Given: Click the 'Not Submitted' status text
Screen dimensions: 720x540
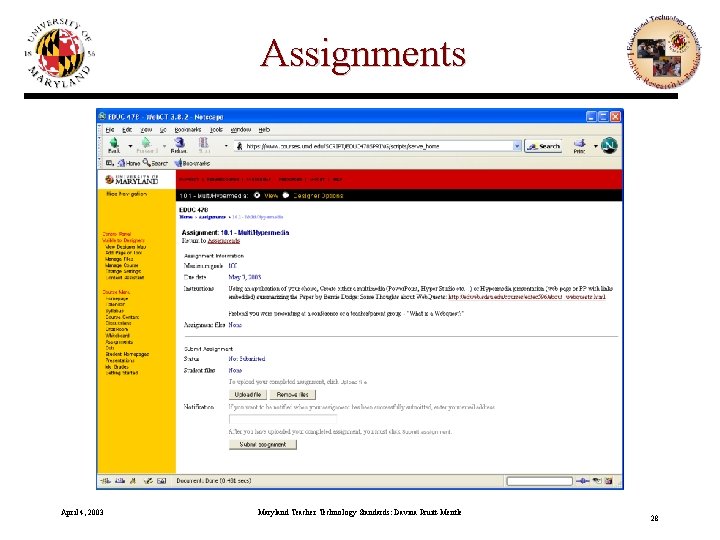Looking at the screenshot, I should pyautogui.click(x=247, y=359).
